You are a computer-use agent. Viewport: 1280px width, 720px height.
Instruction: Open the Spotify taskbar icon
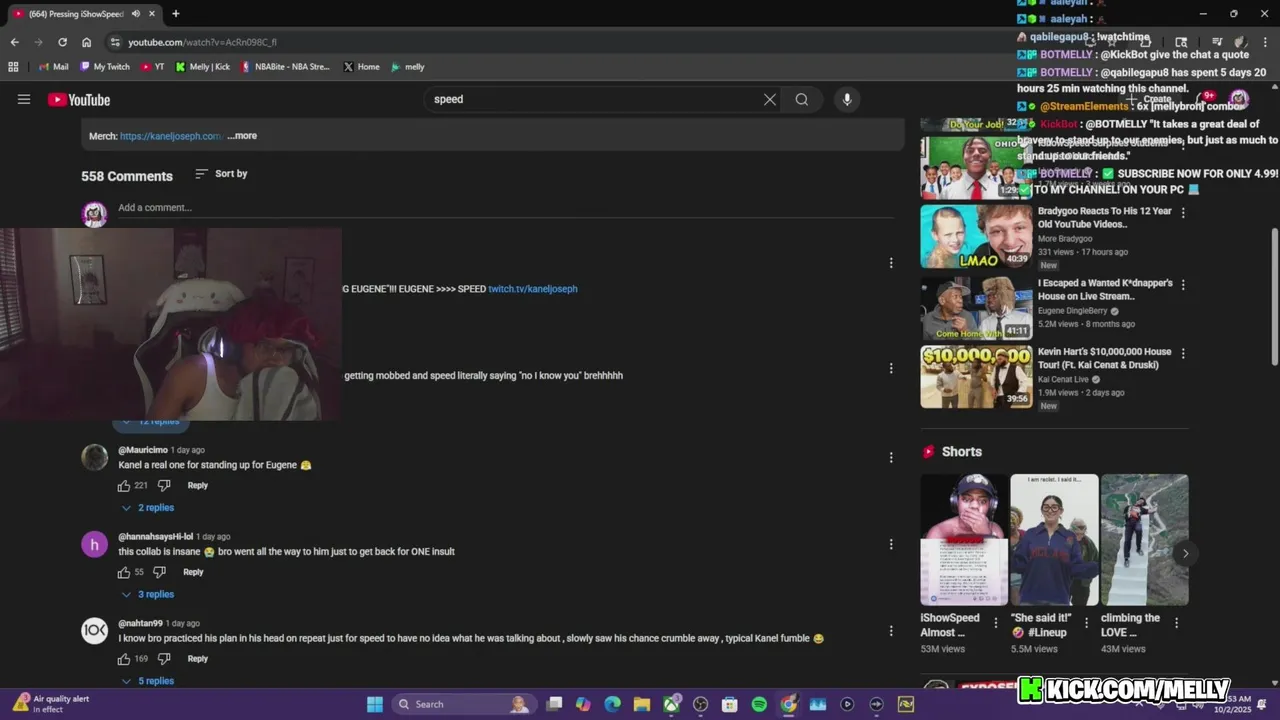[759, 704]
